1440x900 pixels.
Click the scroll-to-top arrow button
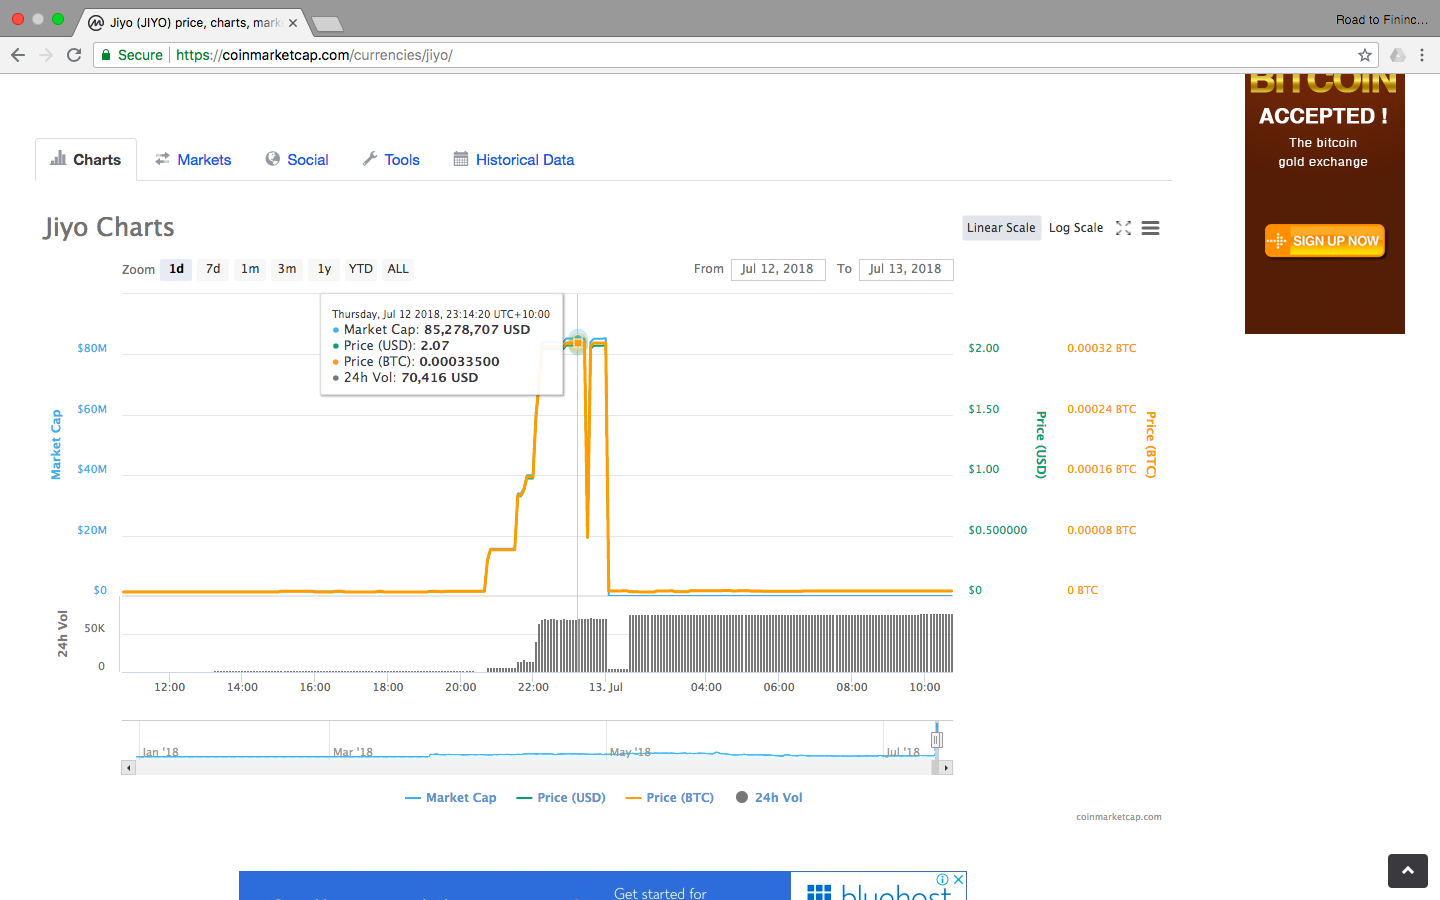1408,871
